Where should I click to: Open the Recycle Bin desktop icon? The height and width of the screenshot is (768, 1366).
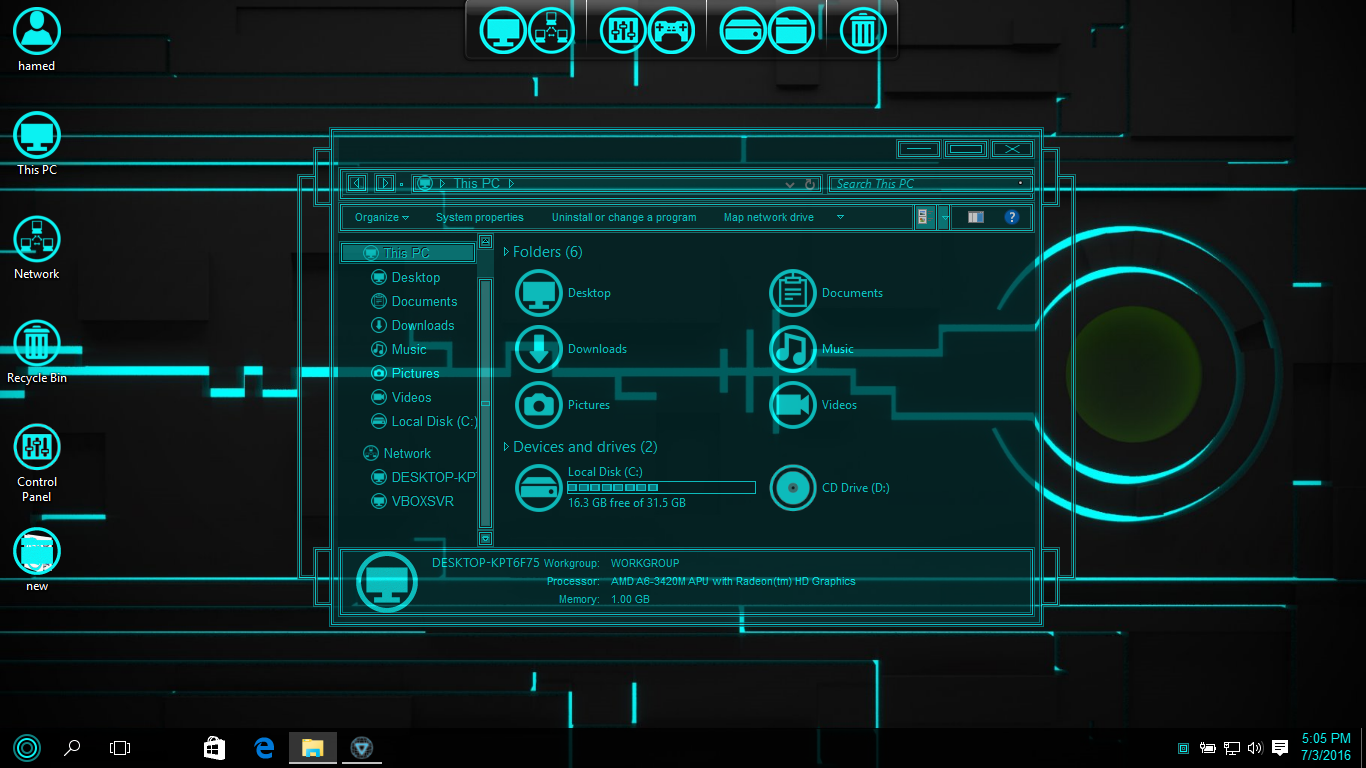pyautogui.click(x=37, y=344)
